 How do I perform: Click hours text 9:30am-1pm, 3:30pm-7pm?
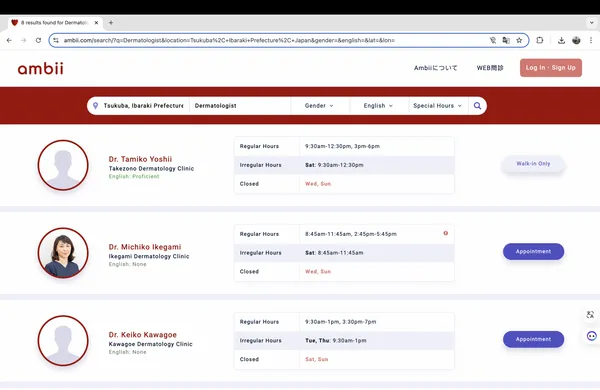[x=341, y=322]
